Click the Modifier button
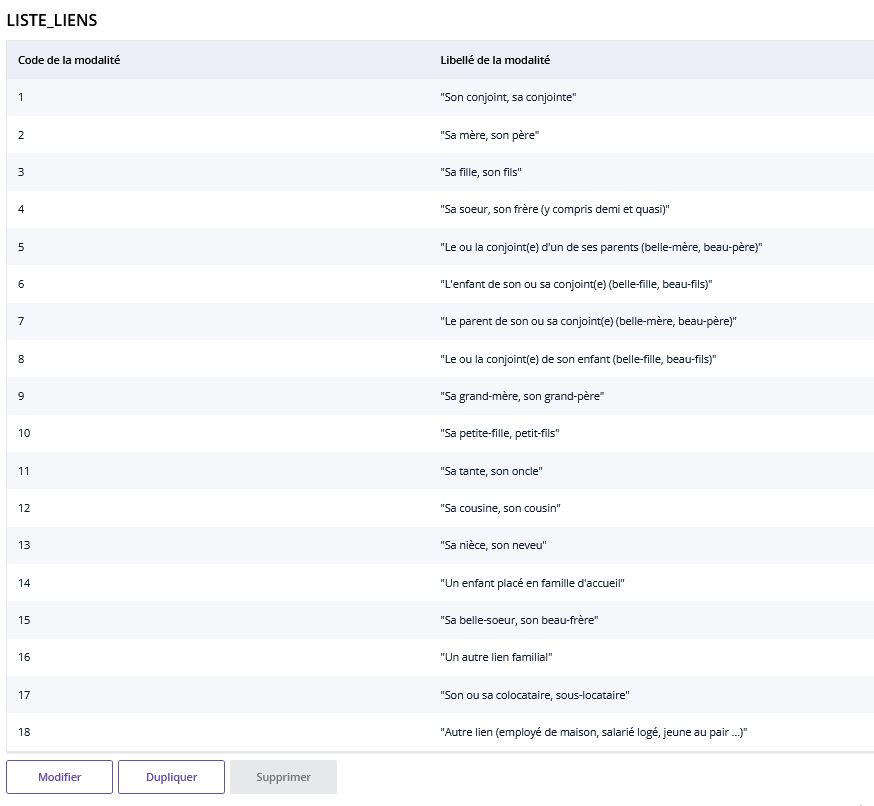The height and width of the screenshot is (806, 874). 59,777
